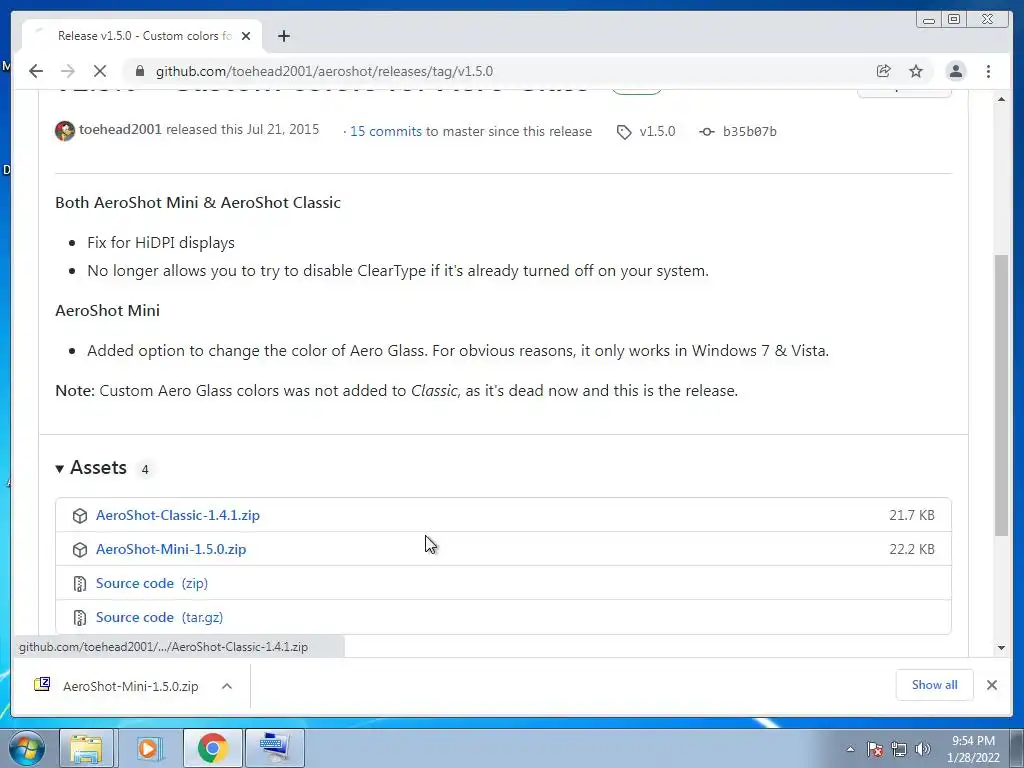The height and width of the screenshot is (768, 1024).
Task: Click the 'released this Jul 21, 2015' text
Action: tap(242, 129)
